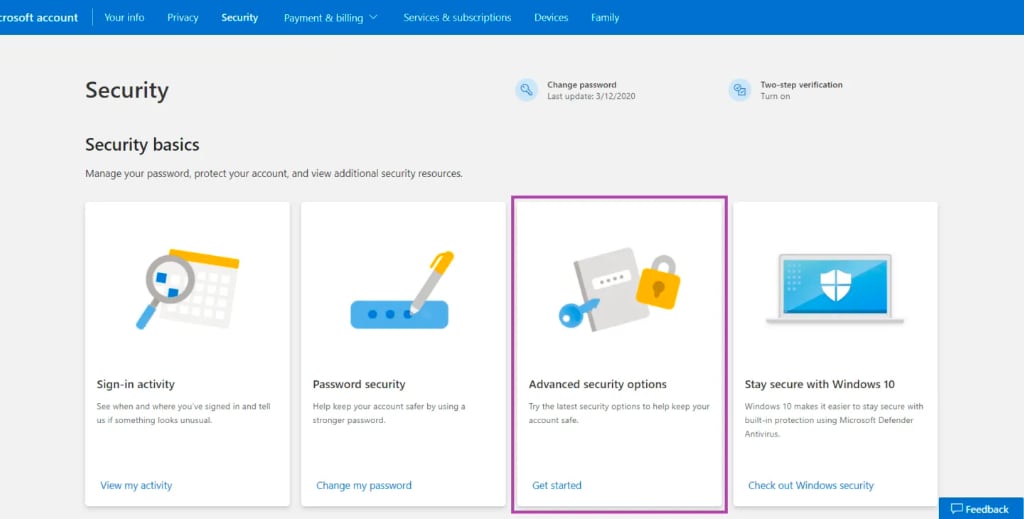
Task: Click the Change my password link
Action: point(364,485)
